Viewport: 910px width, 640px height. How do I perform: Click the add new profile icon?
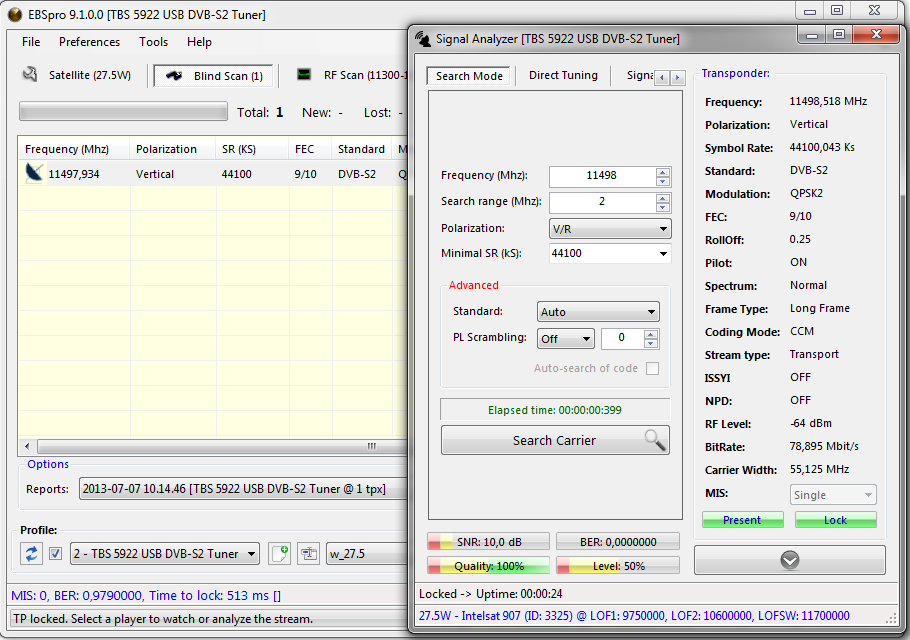[280, 554]
